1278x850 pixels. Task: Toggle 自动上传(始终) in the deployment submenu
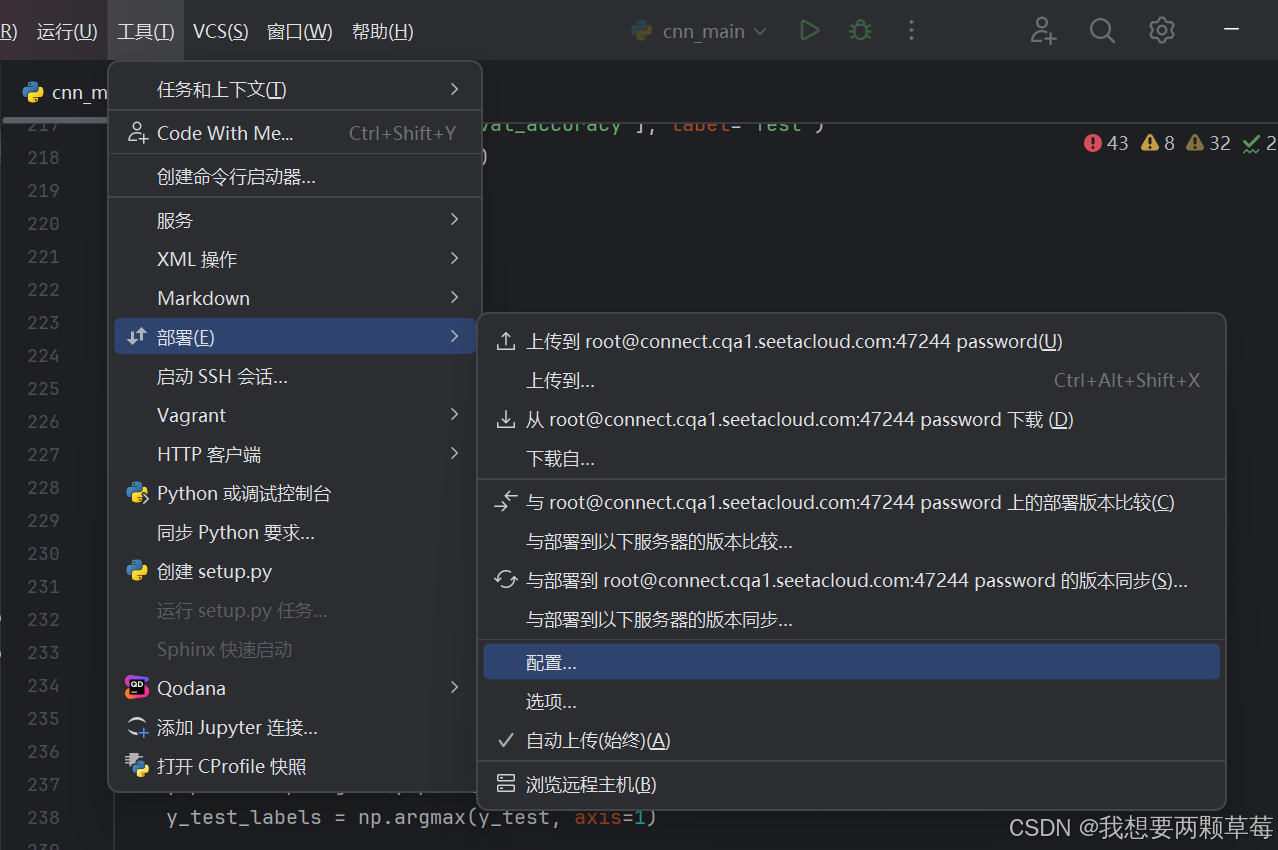[x=597, y=740]
